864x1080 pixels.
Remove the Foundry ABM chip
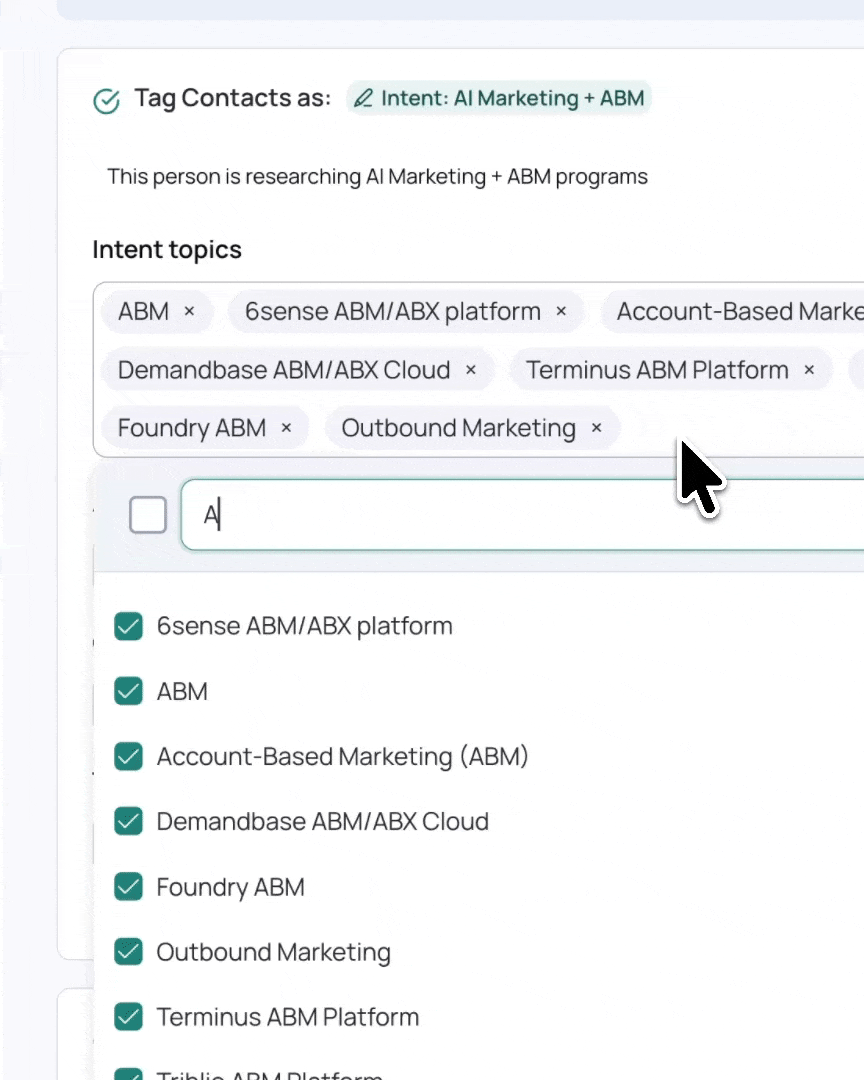pos(287,428)
